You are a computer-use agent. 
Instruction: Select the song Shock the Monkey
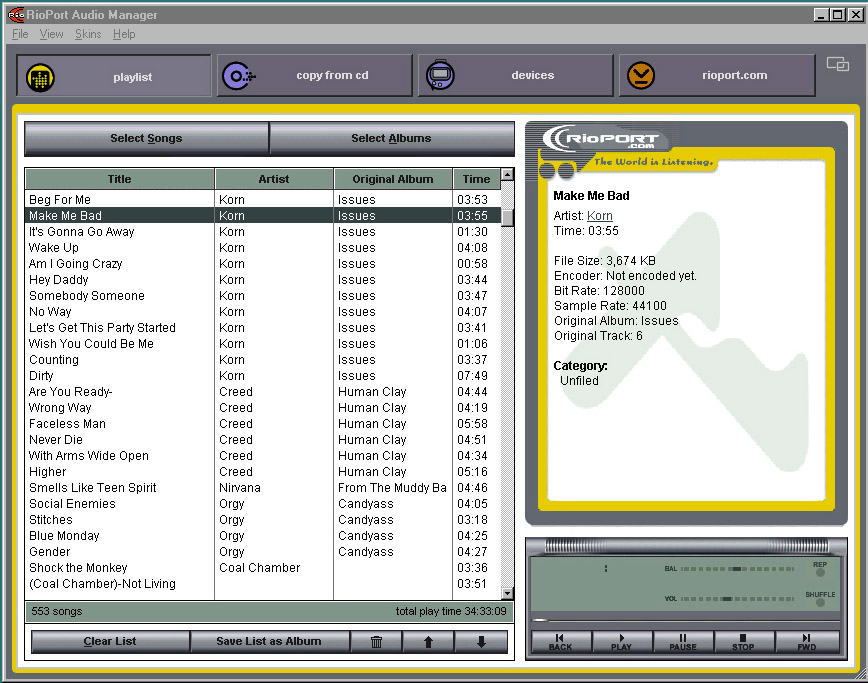[263, 568]
